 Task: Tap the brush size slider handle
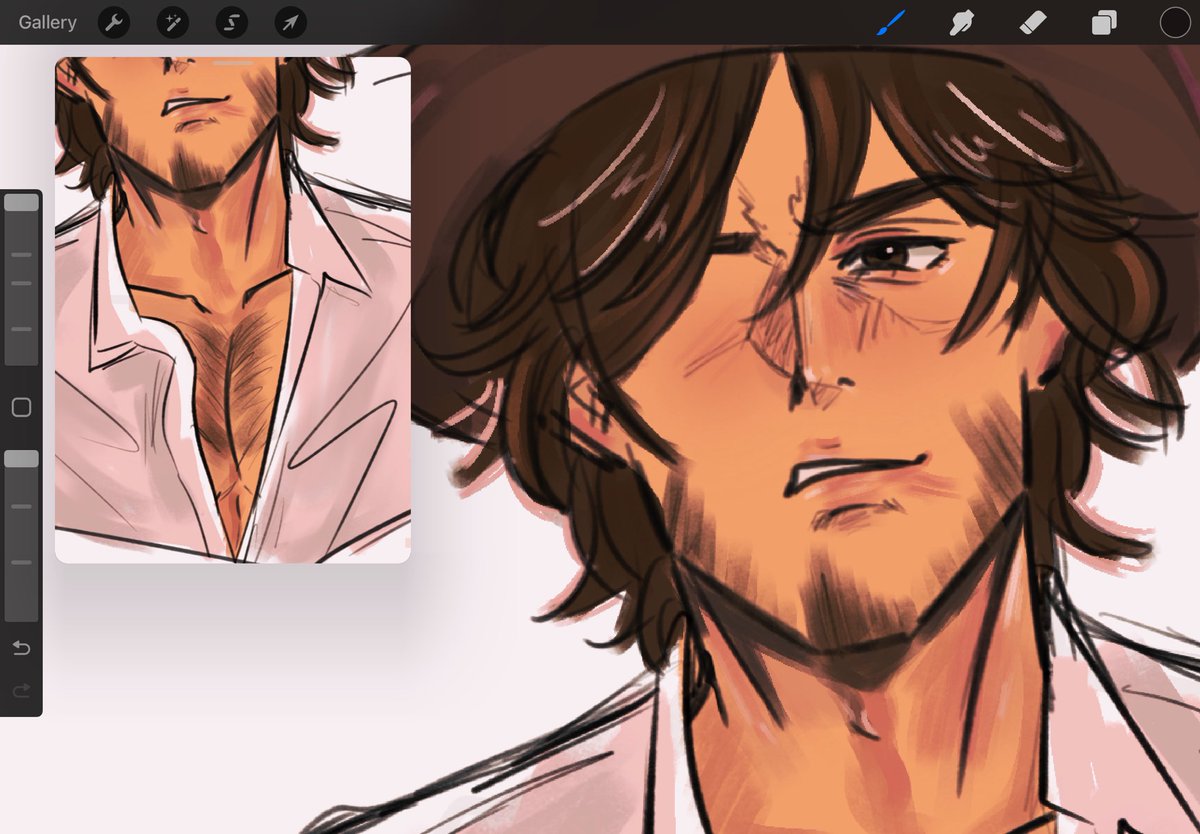click(x=22, y=200)
